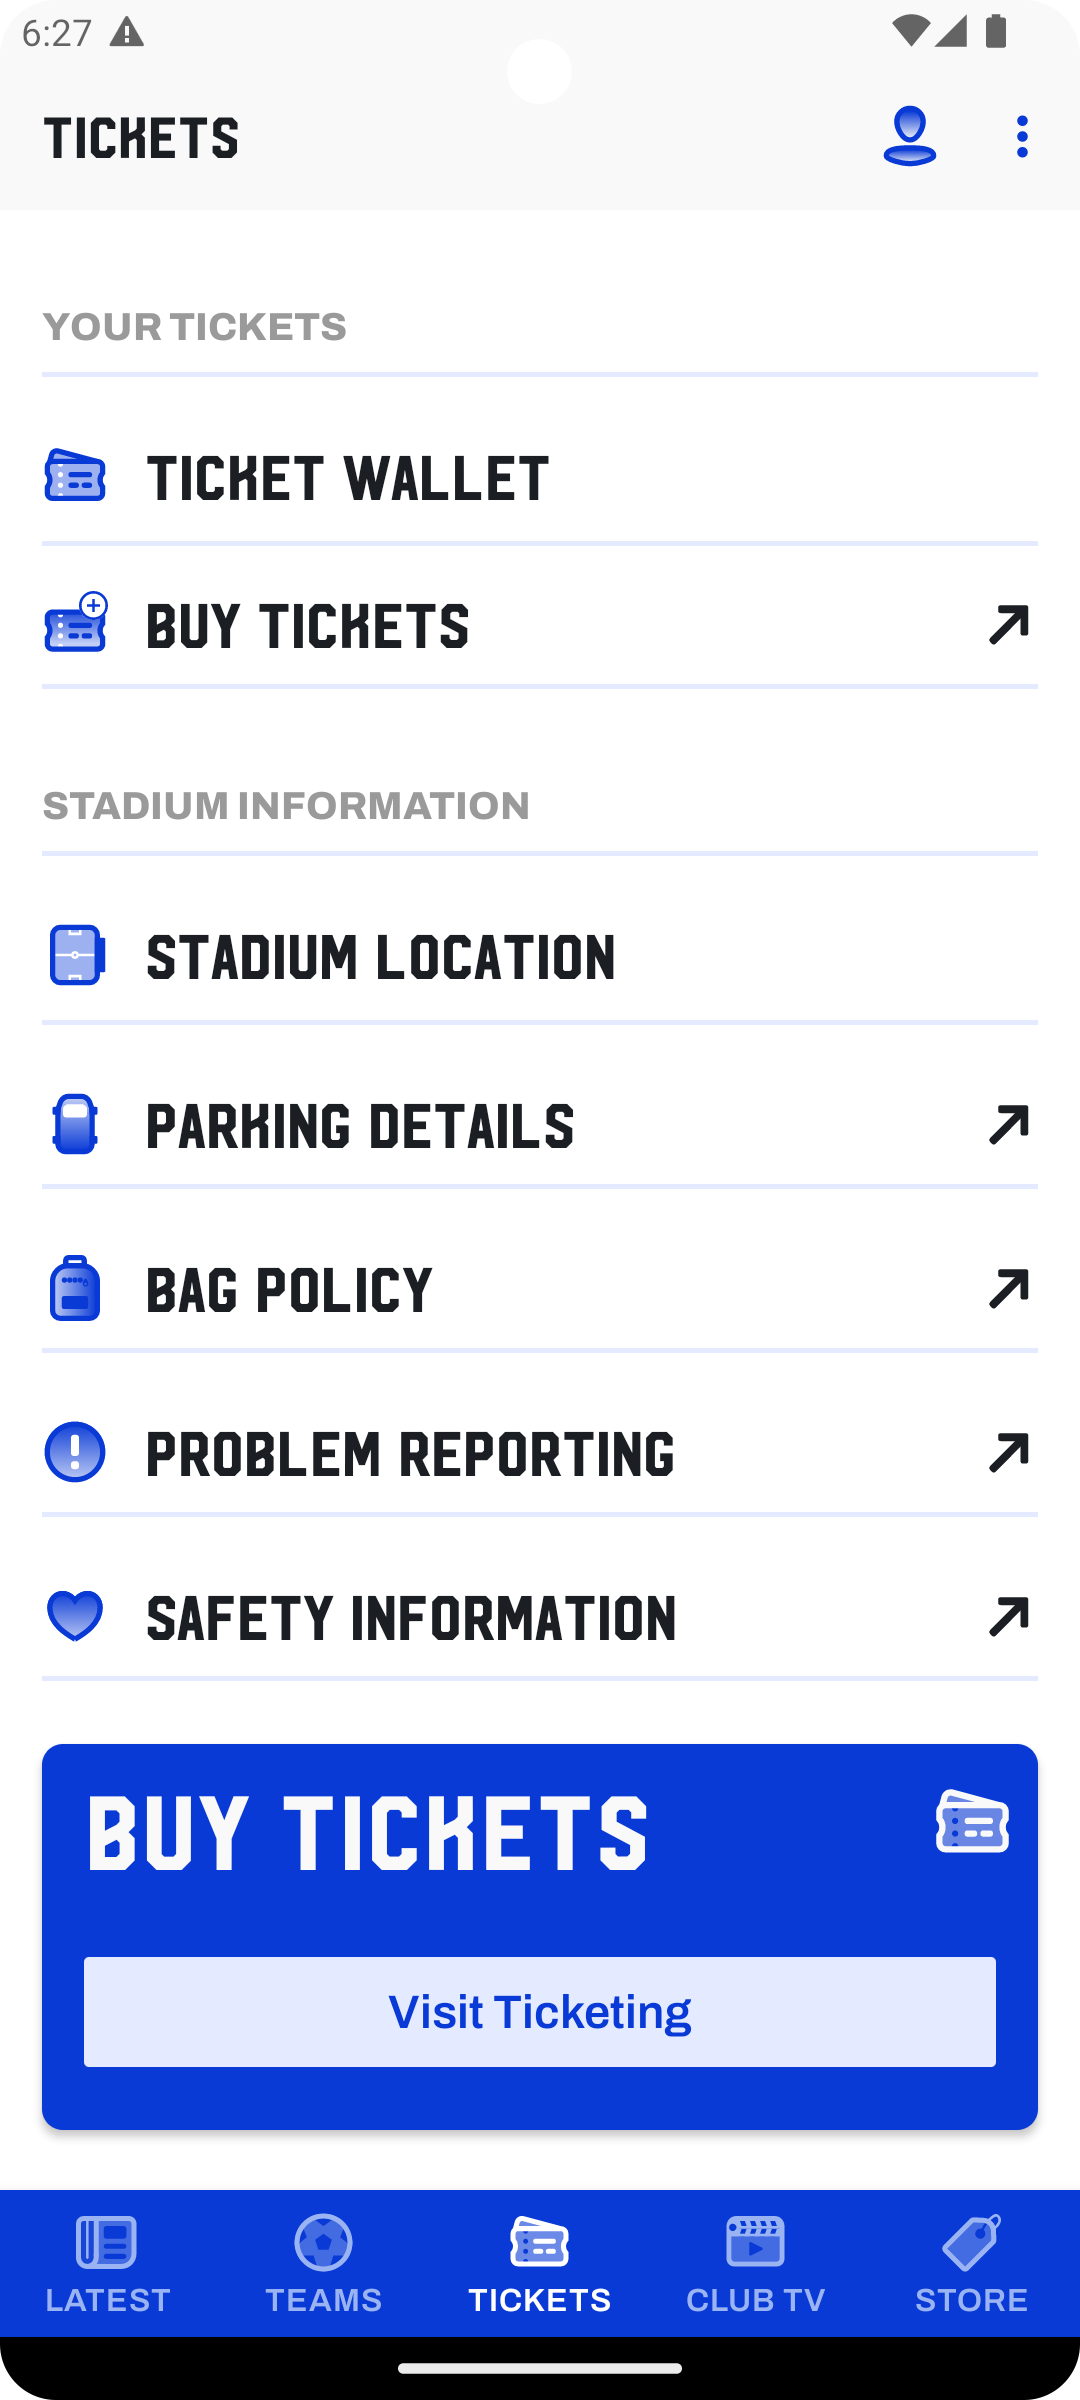Viewport: 1080px width, 2400px height.
Task: Tap the Buy Tickets plus-ticket icon
Action: (x=76, y=622)
